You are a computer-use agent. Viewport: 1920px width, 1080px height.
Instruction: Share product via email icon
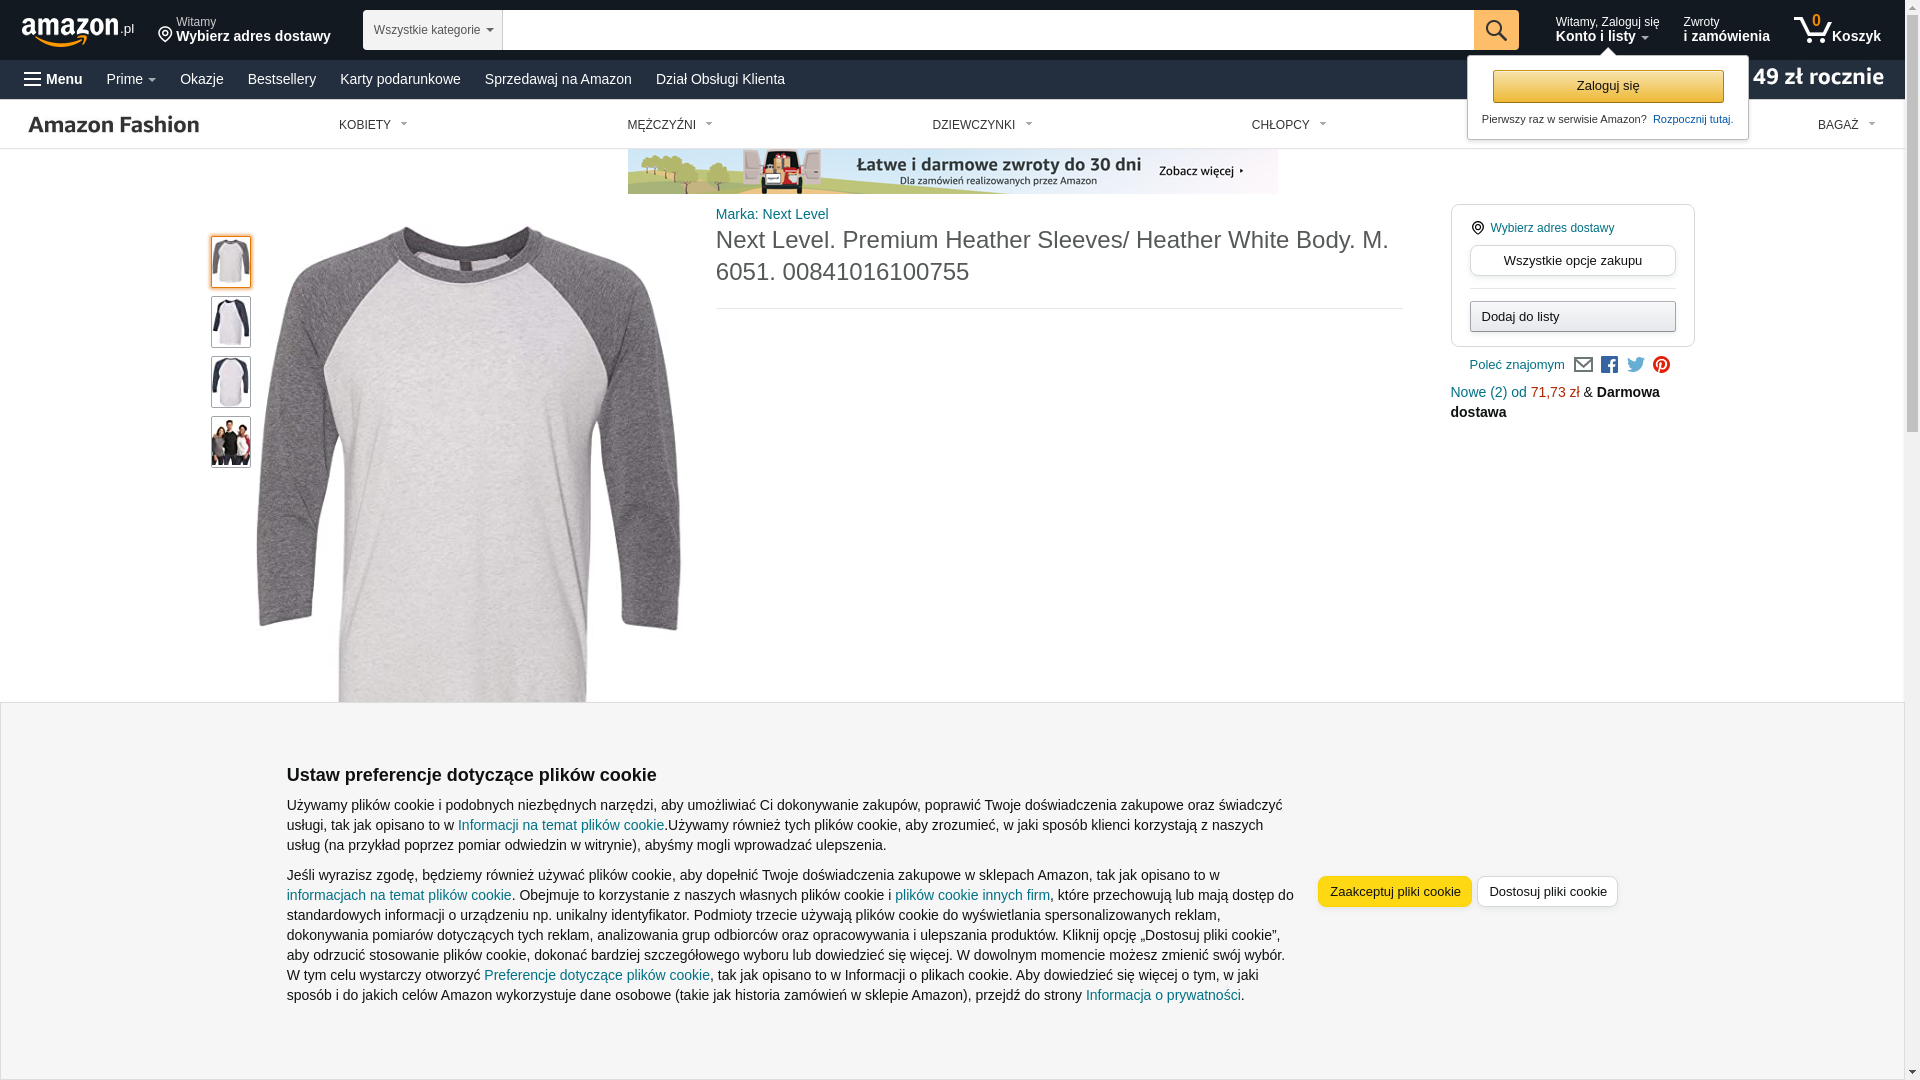(1583, 365)
